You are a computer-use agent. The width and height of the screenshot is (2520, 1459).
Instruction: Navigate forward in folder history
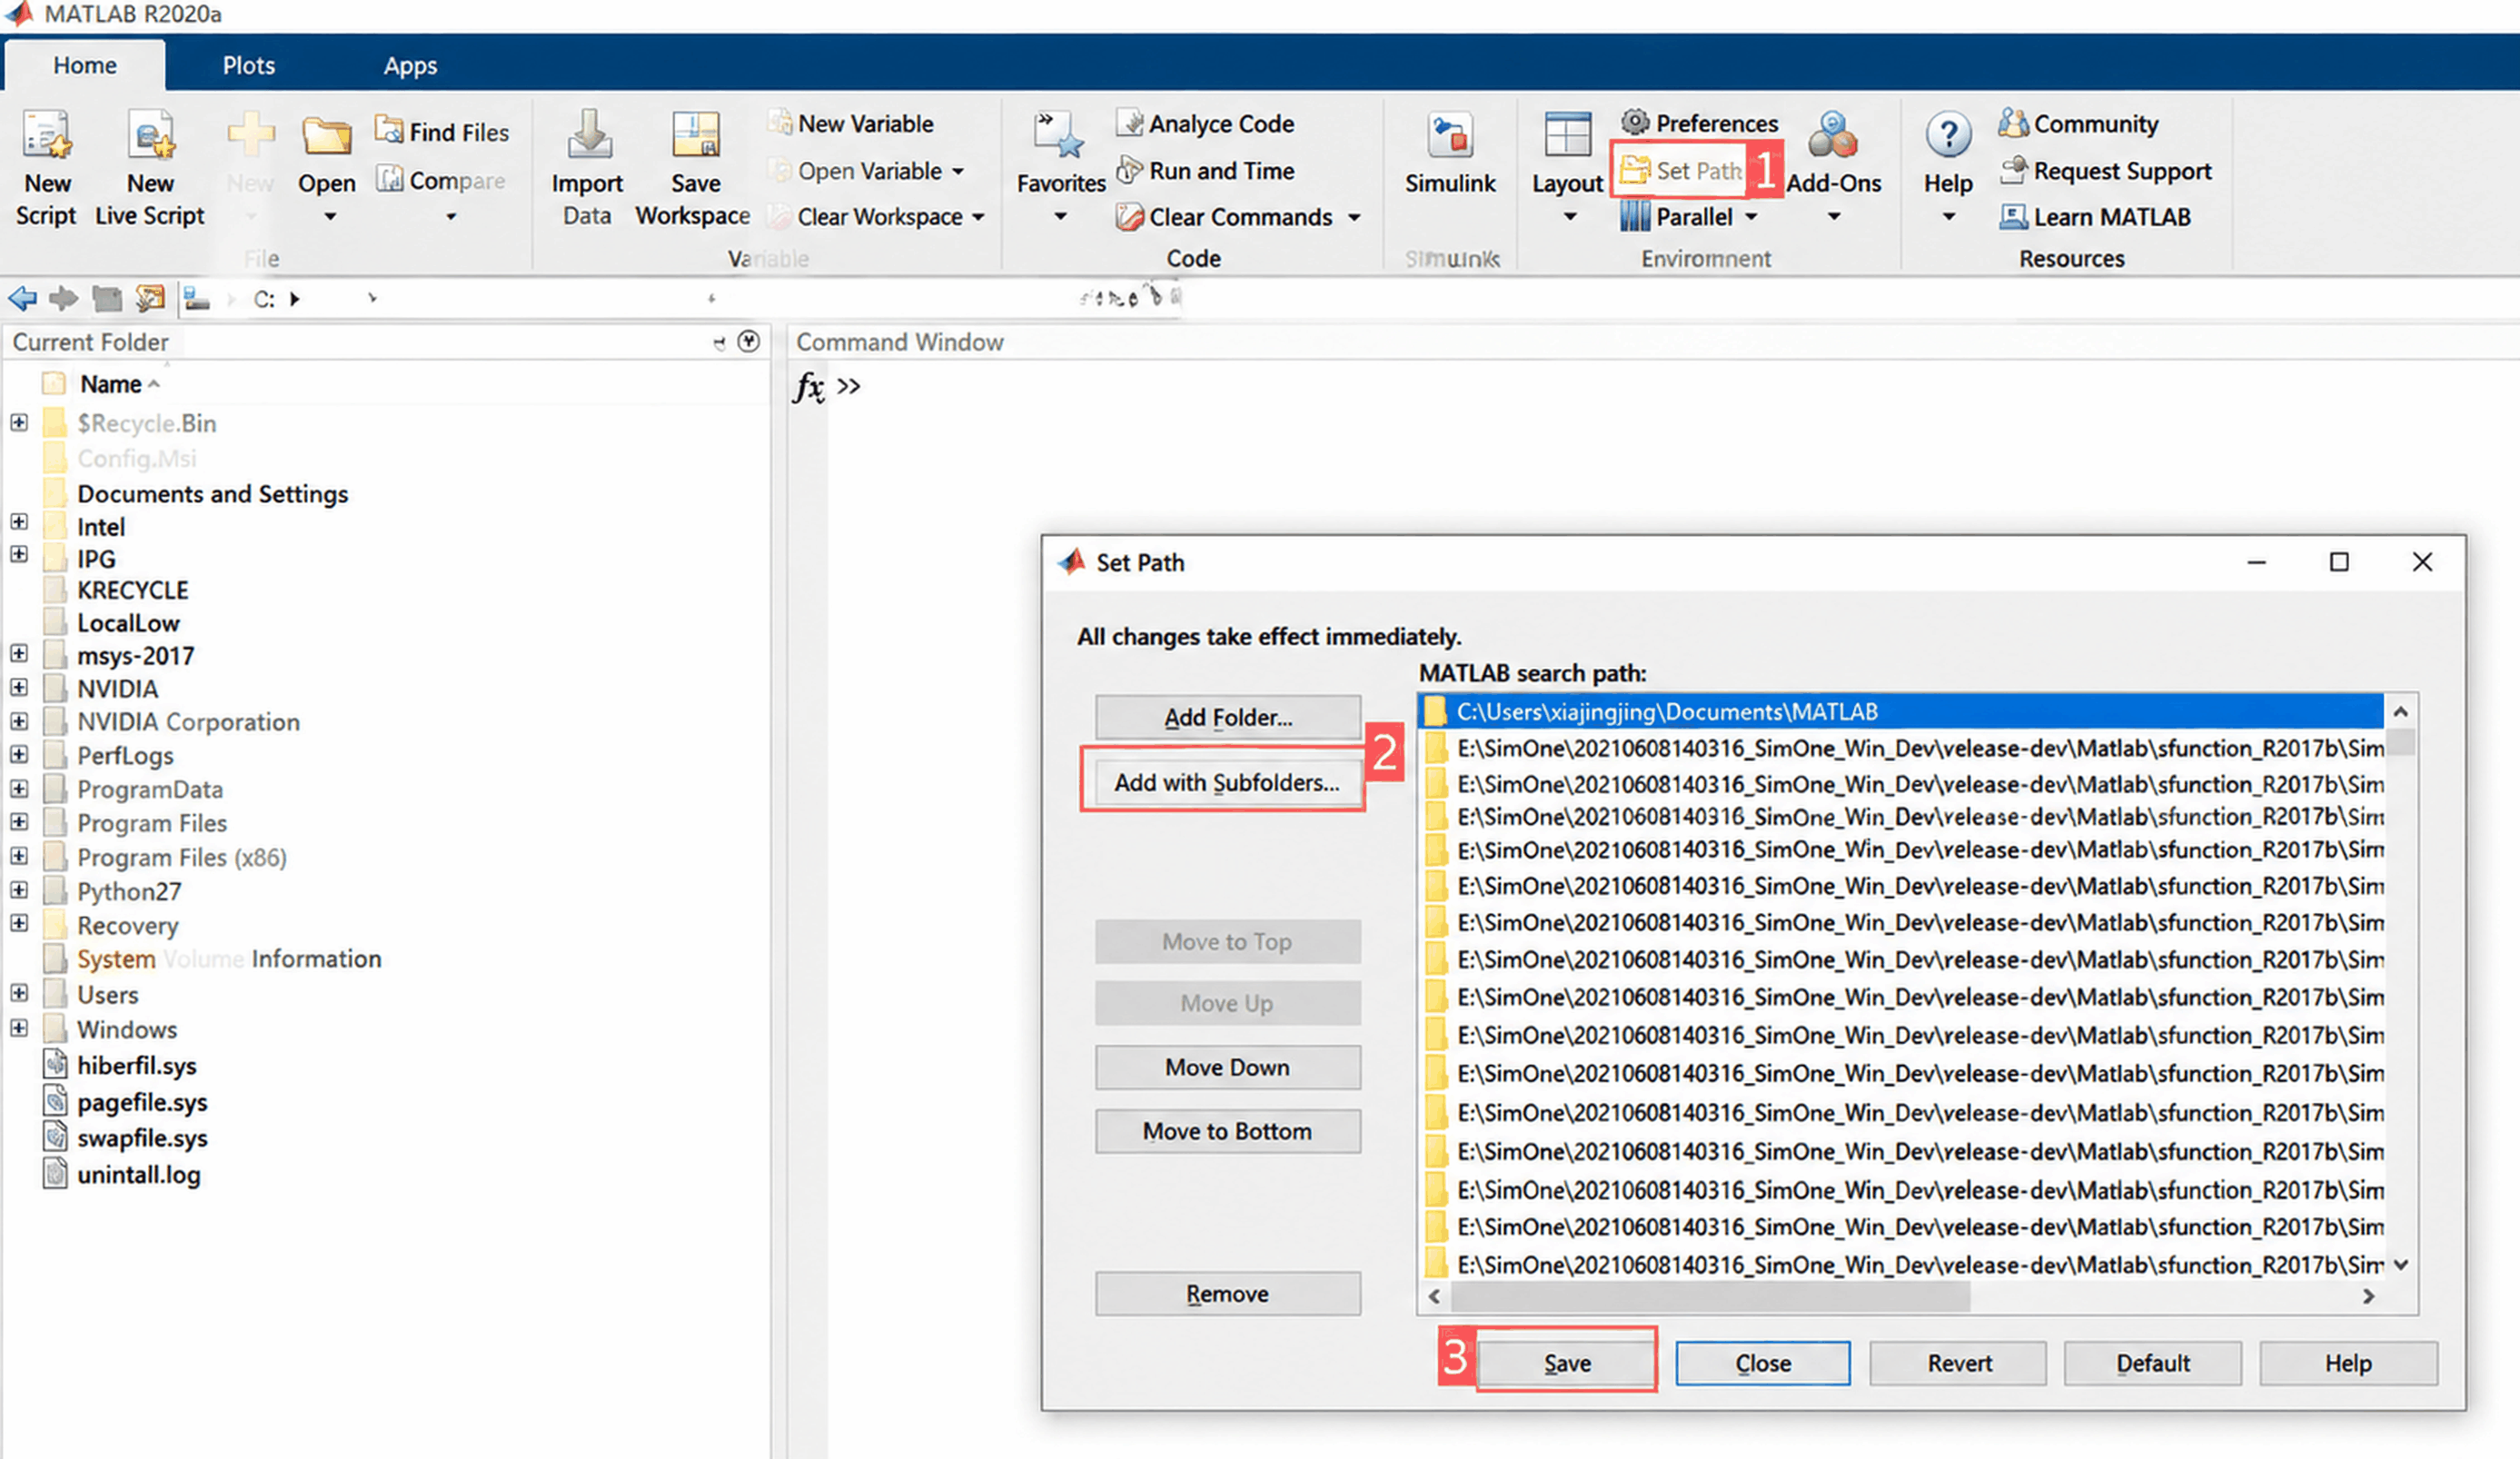click(x=64, y=298)
